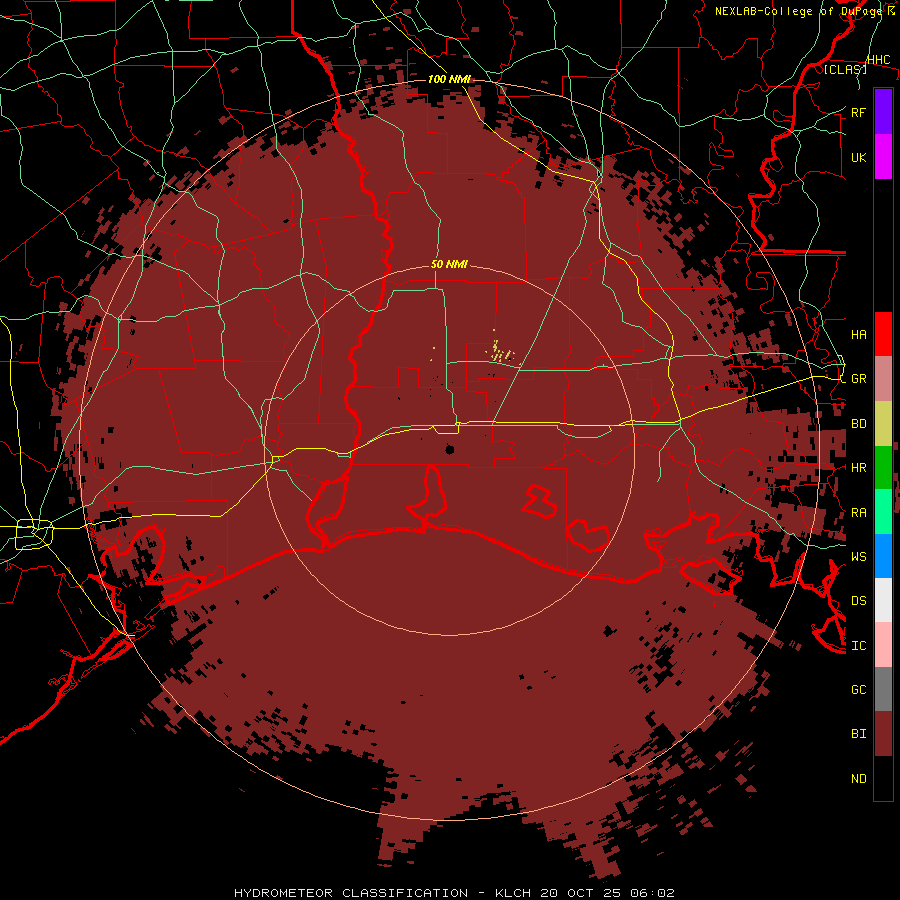Click the HR dark green legend swatch
This screenshot has width=900, height=900.
[x=883, y=468]
